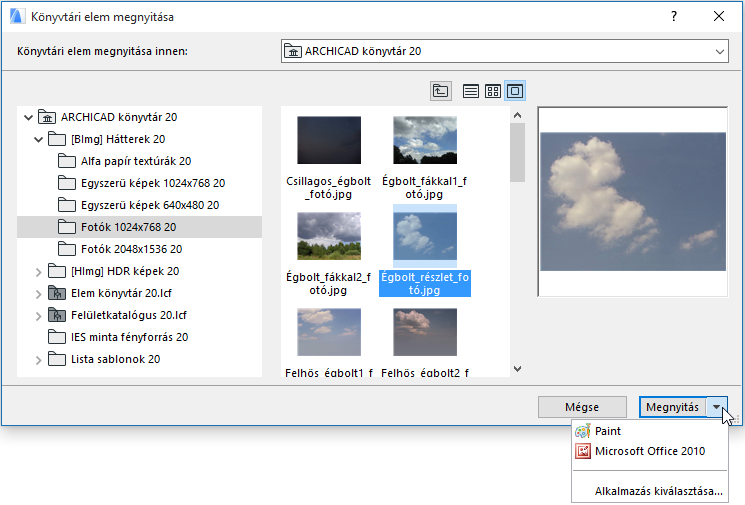
Task: Expand the Lista sablonok 20 node
Action: (38, 360)
